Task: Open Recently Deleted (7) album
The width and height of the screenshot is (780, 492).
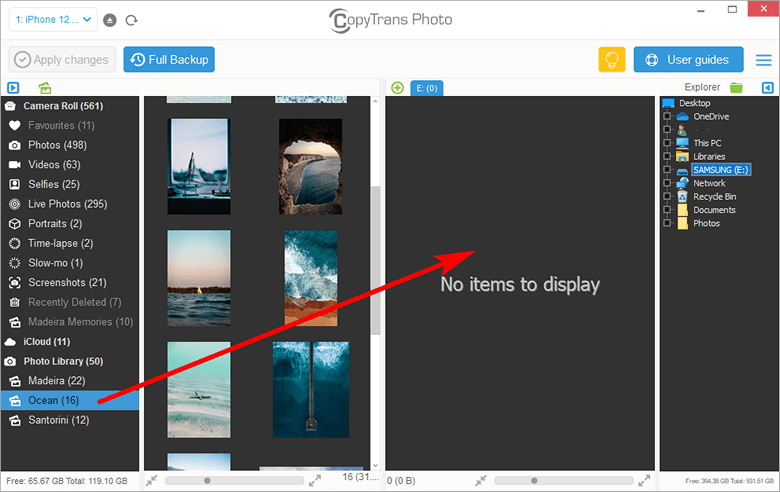Action: click(70, 302)
